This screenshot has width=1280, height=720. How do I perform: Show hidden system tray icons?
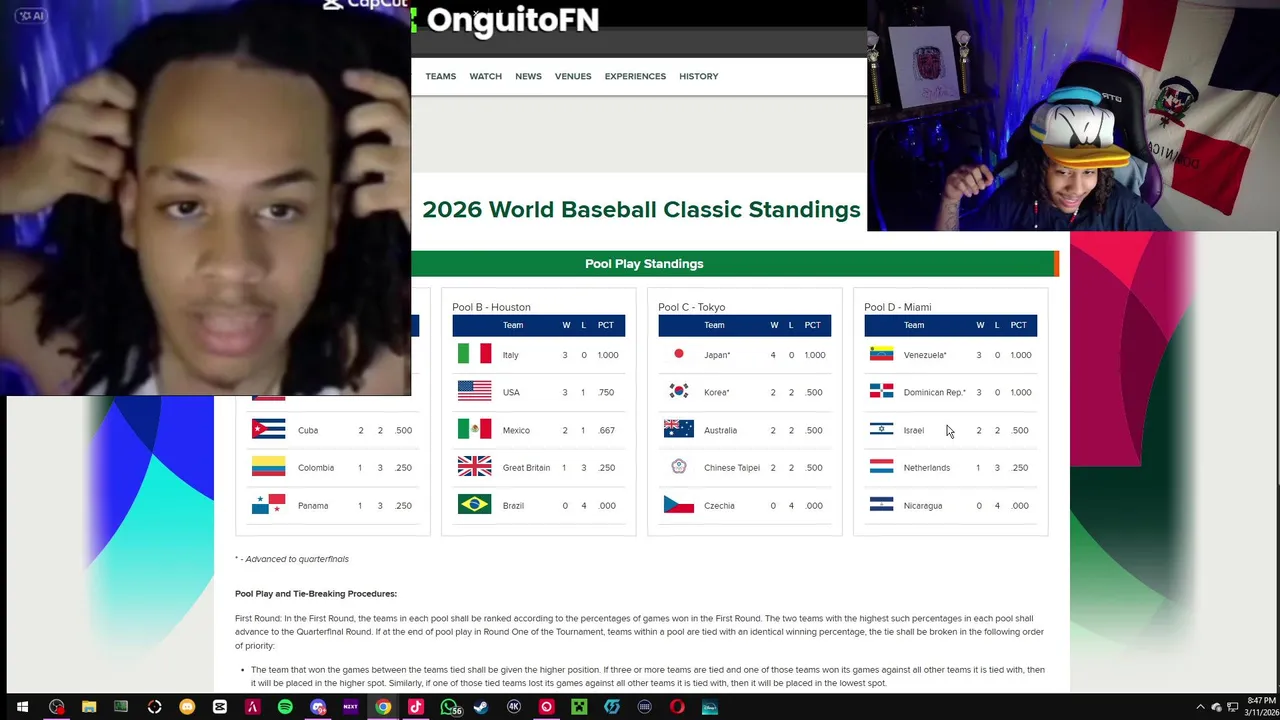tap(1201, 707)
